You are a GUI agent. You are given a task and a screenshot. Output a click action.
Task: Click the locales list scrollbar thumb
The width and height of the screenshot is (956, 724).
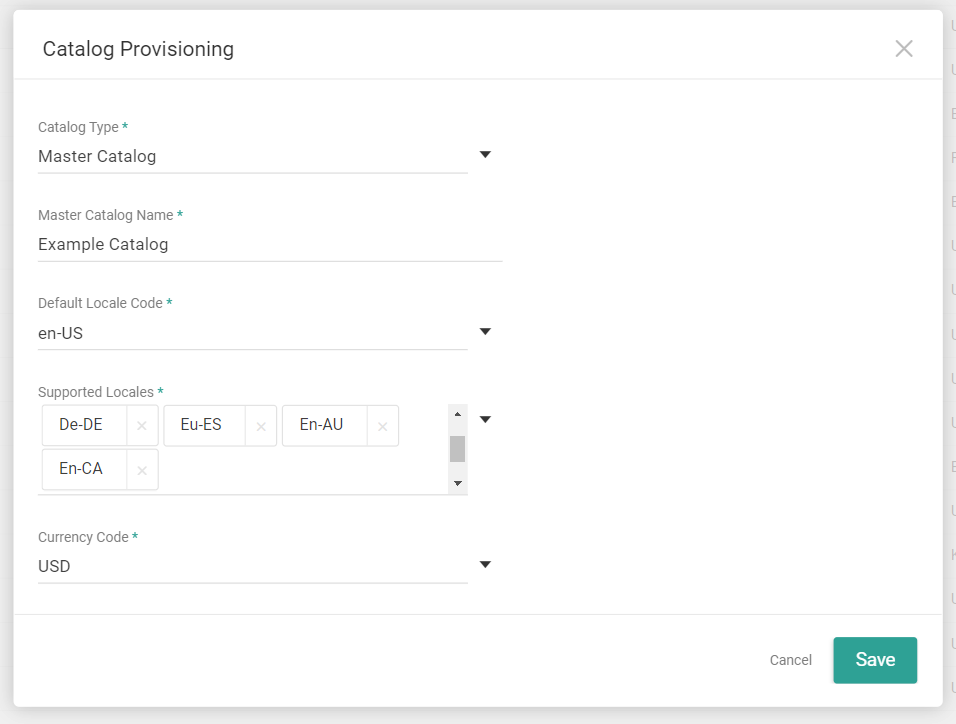coord(457,449)
